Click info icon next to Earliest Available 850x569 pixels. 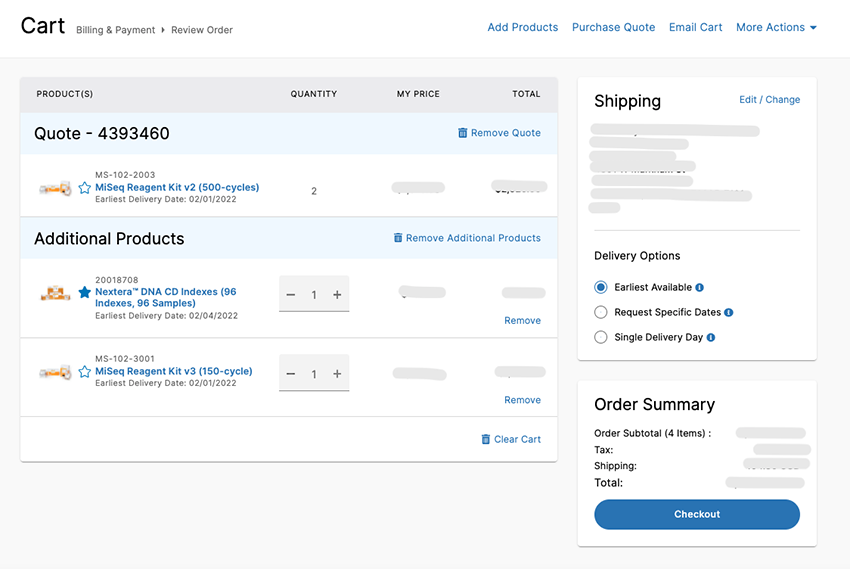(700, 288)
